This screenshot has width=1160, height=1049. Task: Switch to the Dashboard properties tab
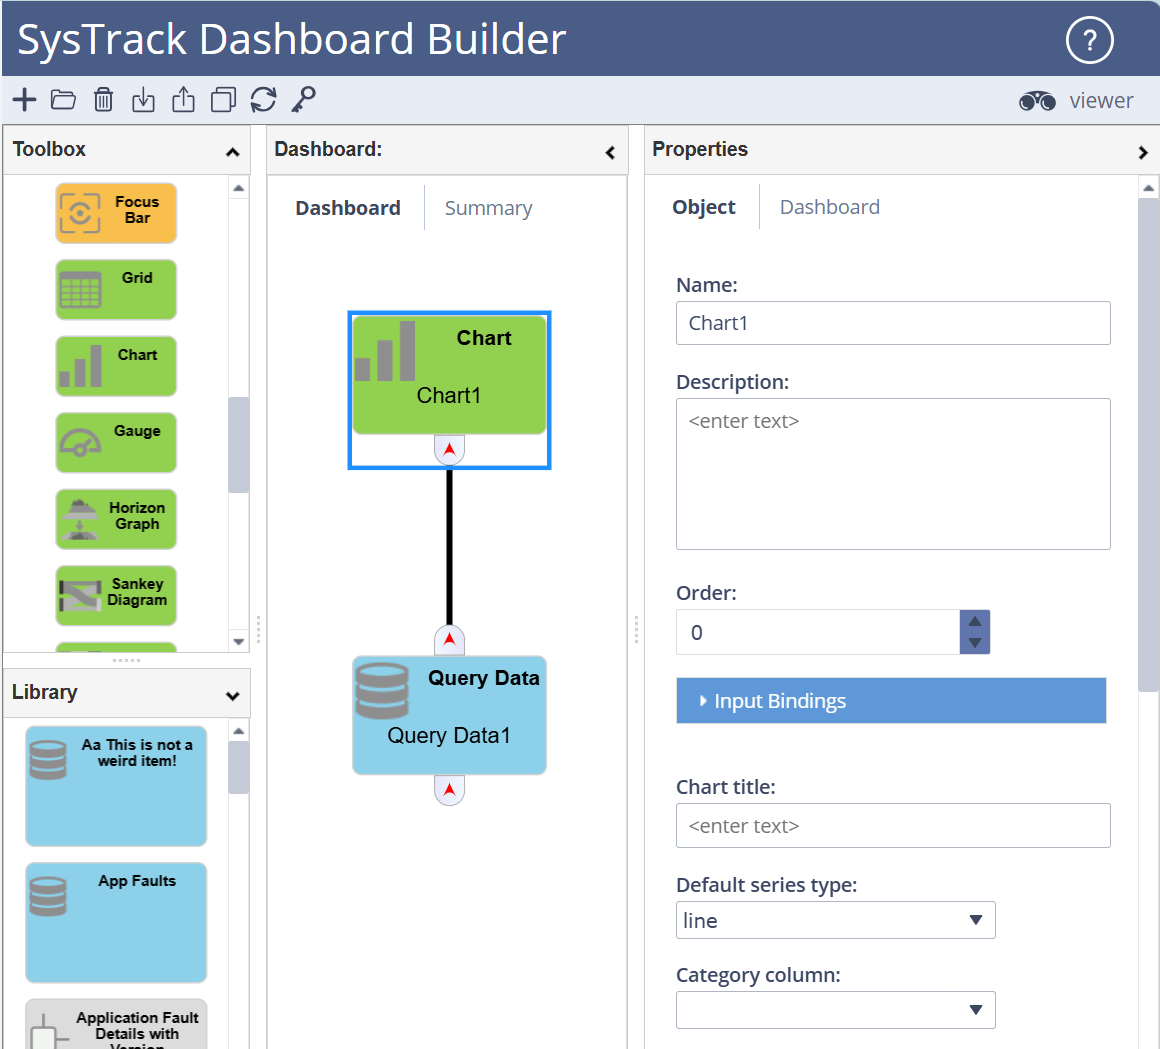829,207
